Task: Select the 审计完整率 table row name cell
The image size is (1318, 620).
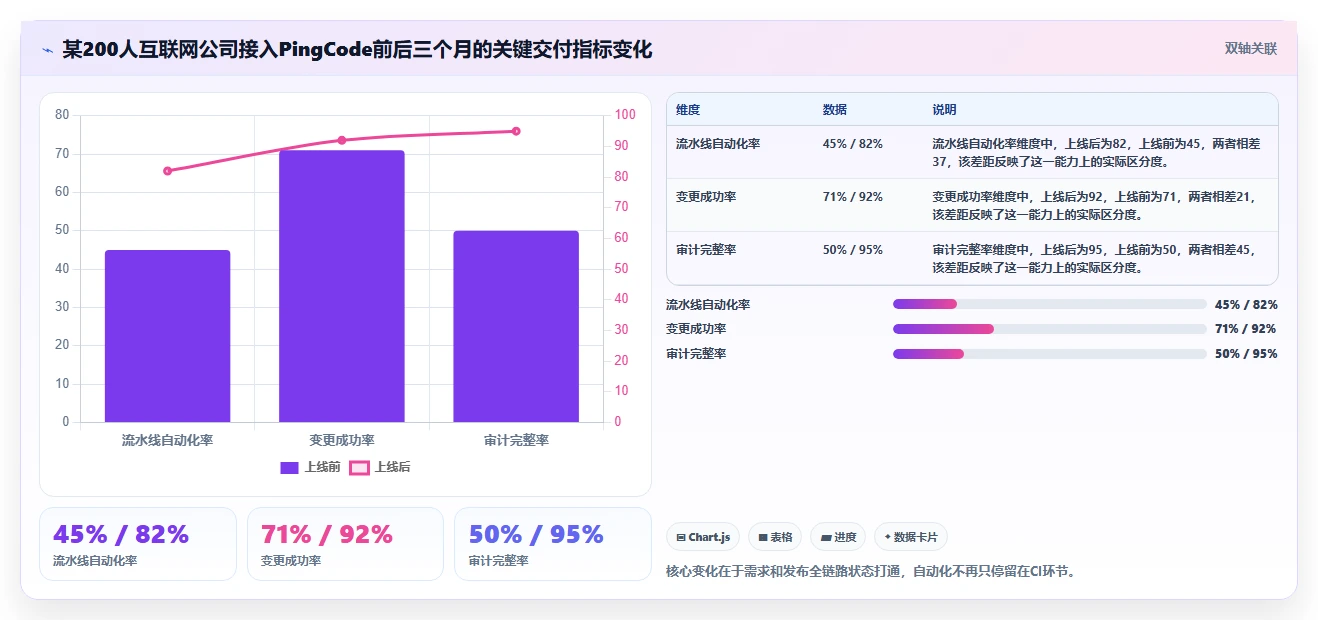Action: point(706,250)
